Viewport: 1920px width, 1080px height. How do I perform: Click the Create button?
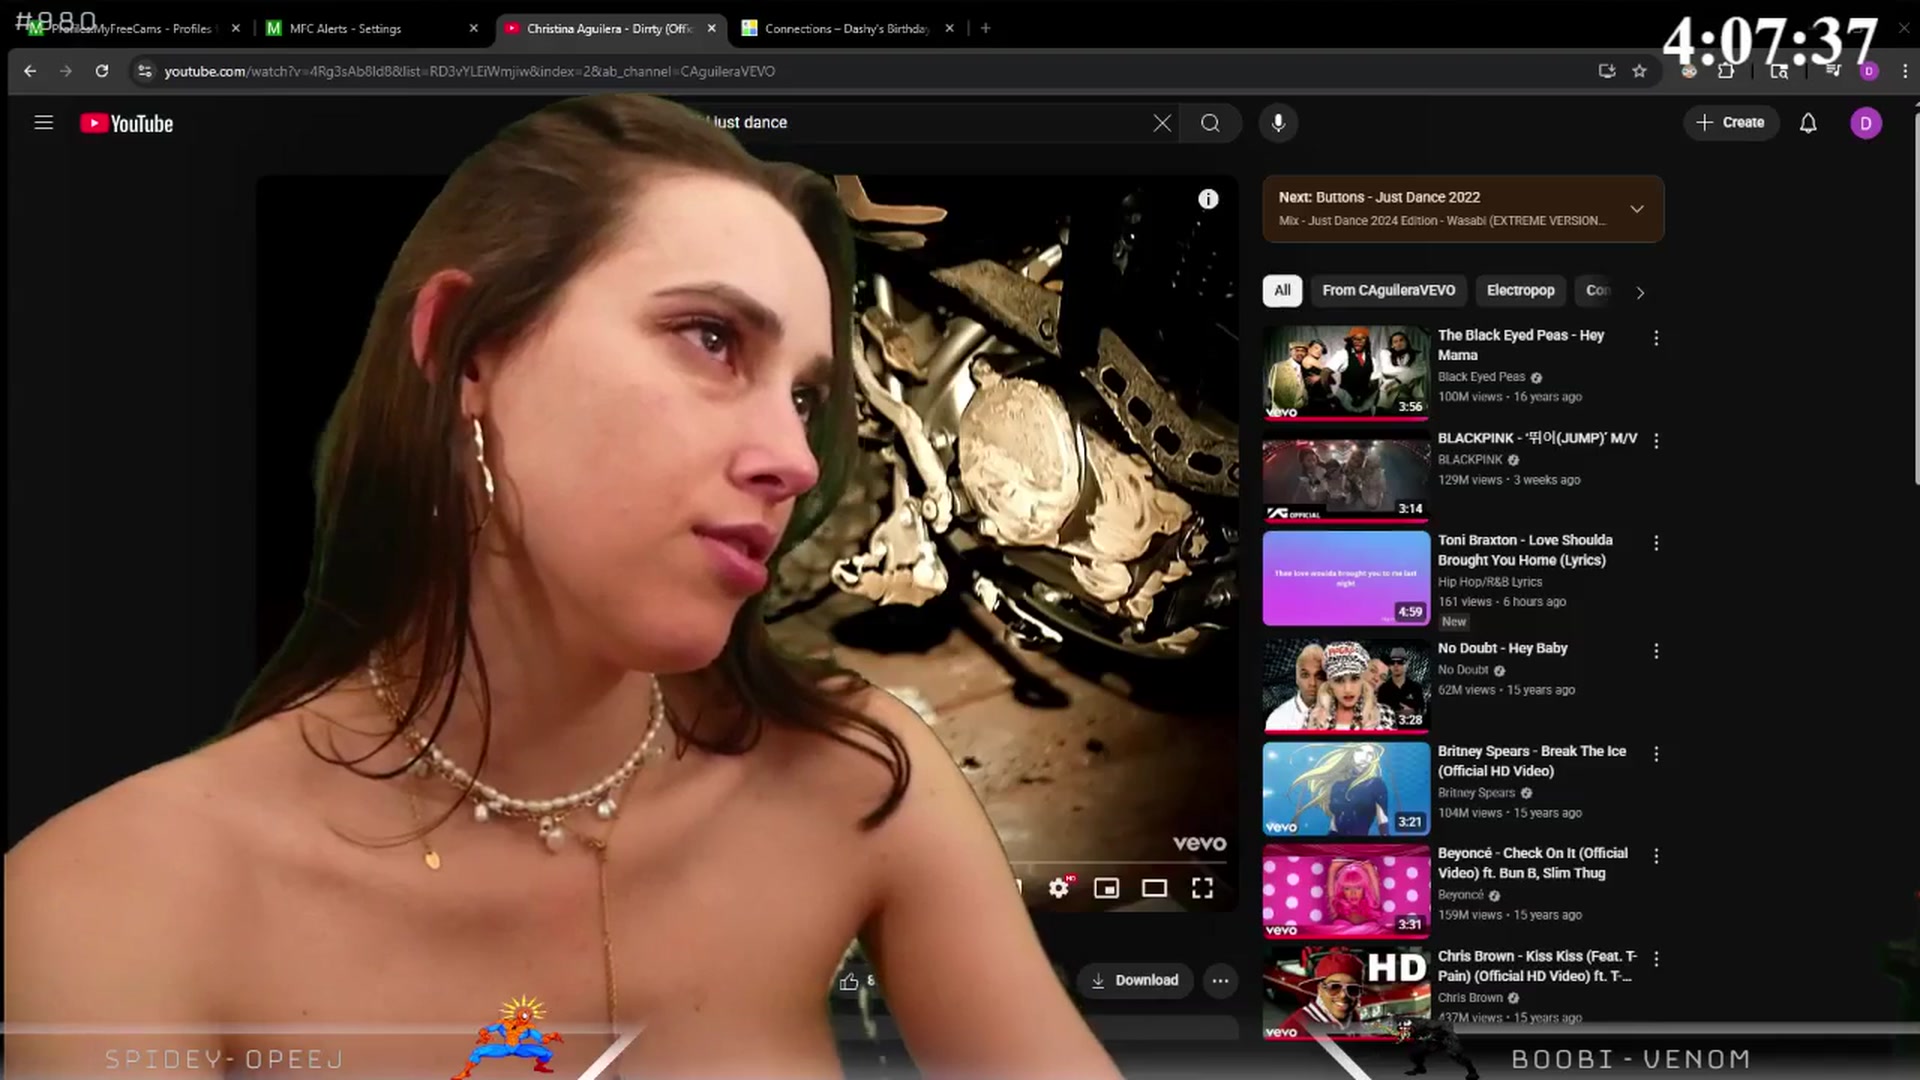click(x=1731, y=123)
